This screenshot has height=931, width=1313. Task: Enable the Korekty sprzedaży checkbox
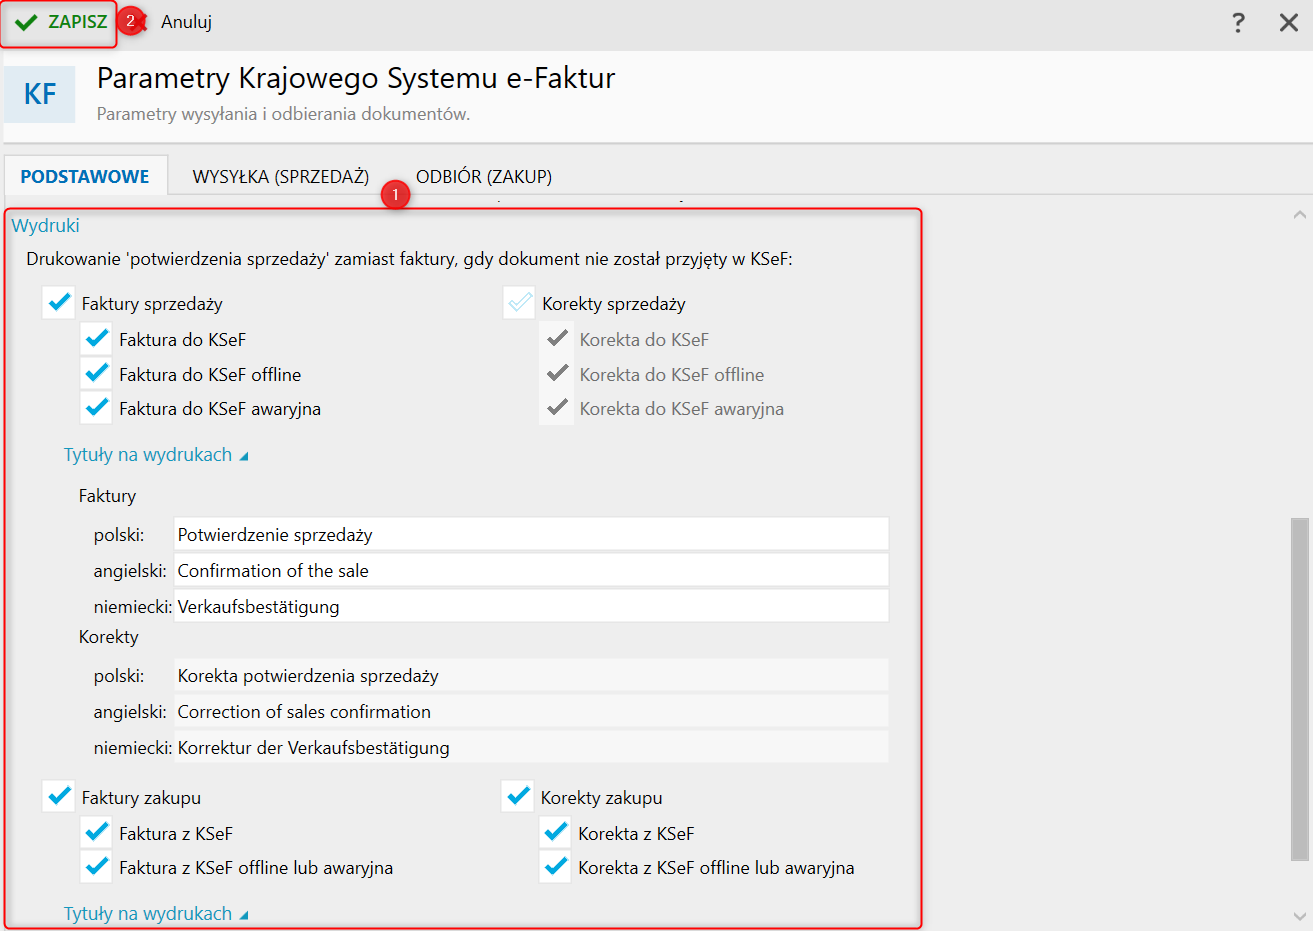tap(519, 302)
